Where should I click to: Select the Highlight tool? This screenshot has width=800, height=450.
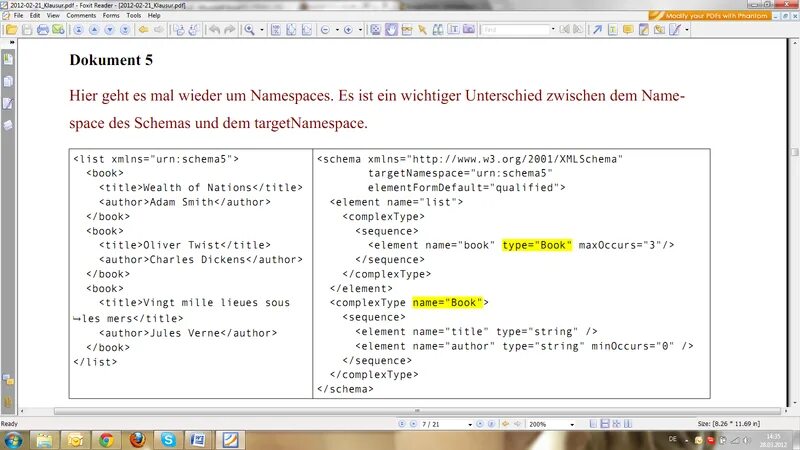[644, 30]
